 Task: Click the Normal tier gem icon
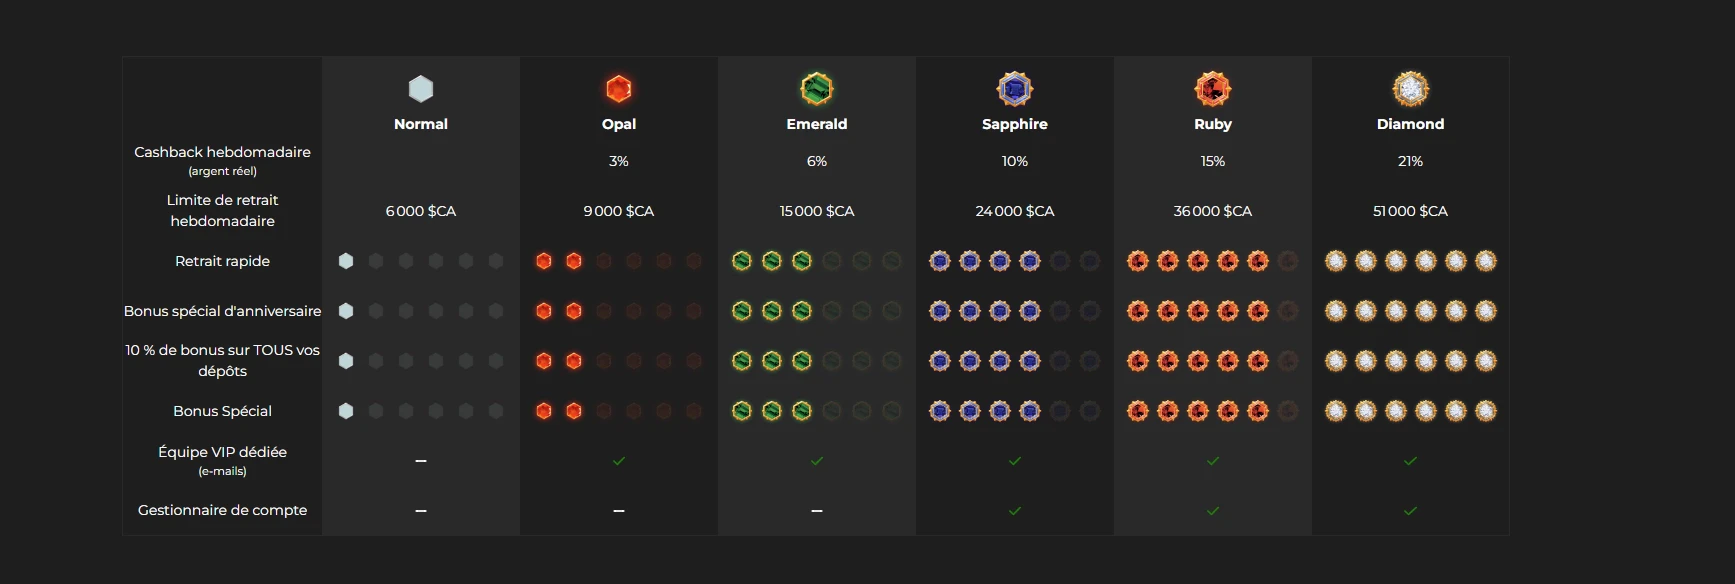pos(421,89)
